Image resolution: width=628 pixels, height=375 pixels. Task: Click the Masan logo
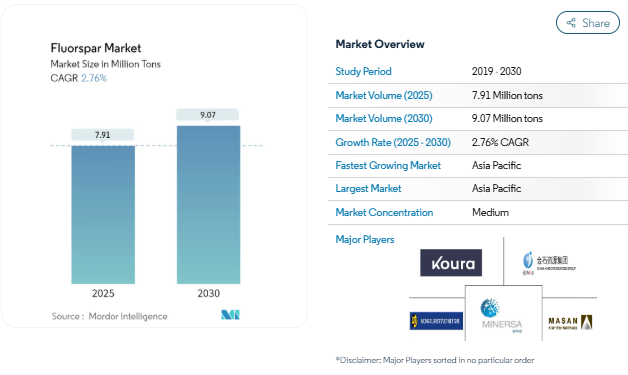(570, 322)
